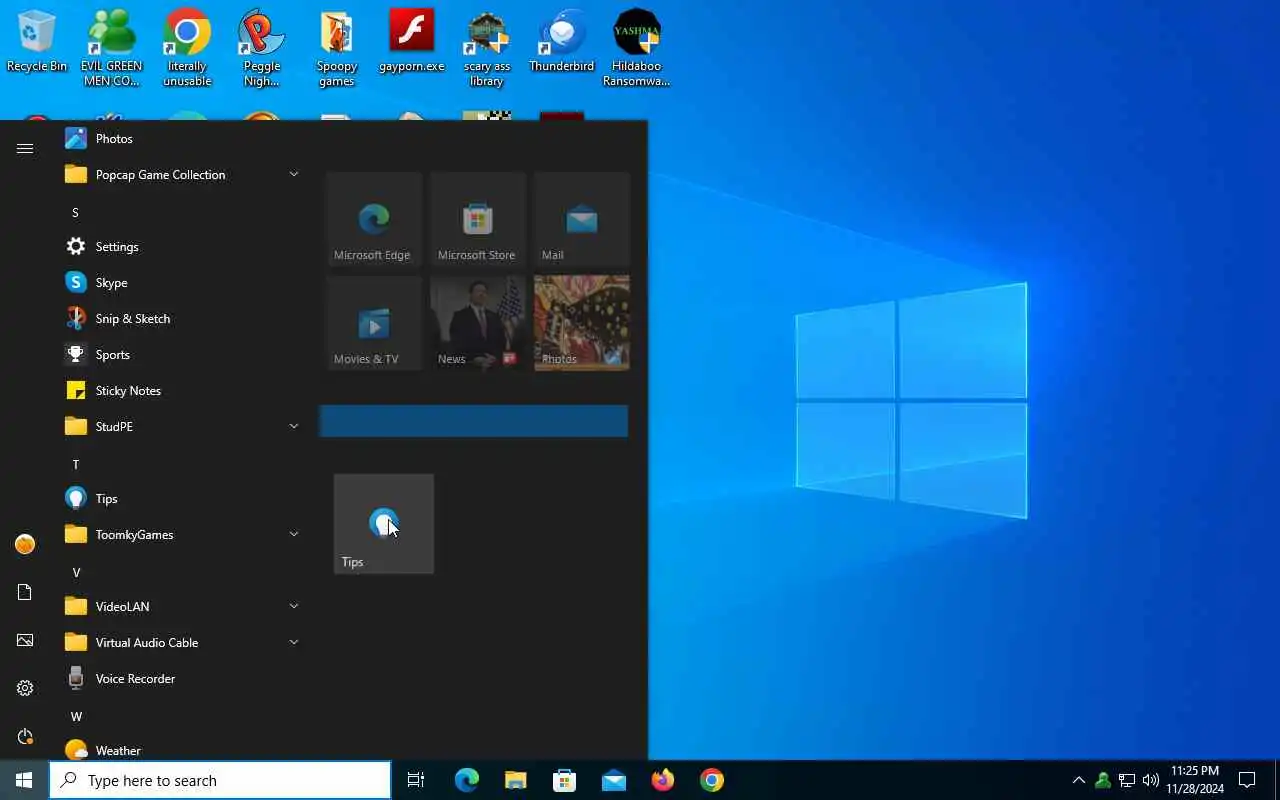
Task: Show hidden system tray icons
Action: pos(1078,780)
